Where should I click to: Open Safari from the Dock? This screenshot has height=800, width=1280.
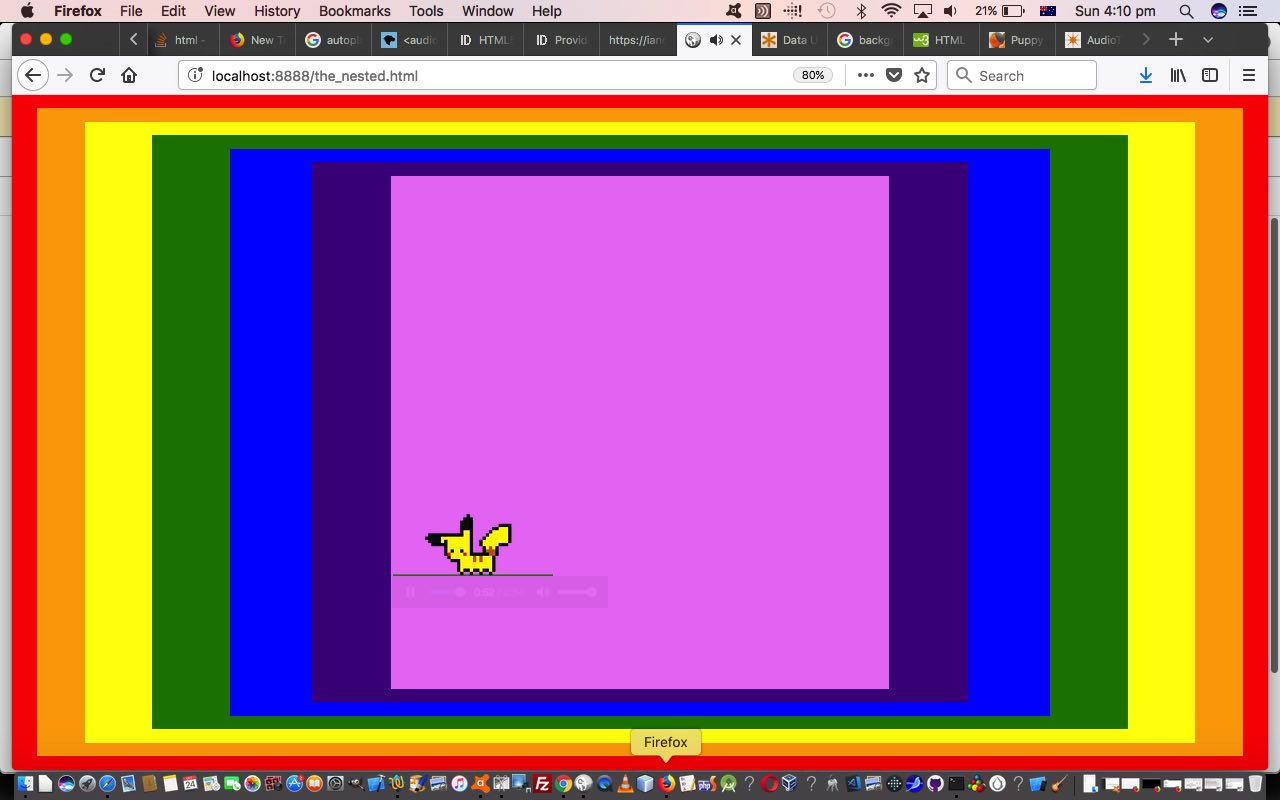[107, 784]
